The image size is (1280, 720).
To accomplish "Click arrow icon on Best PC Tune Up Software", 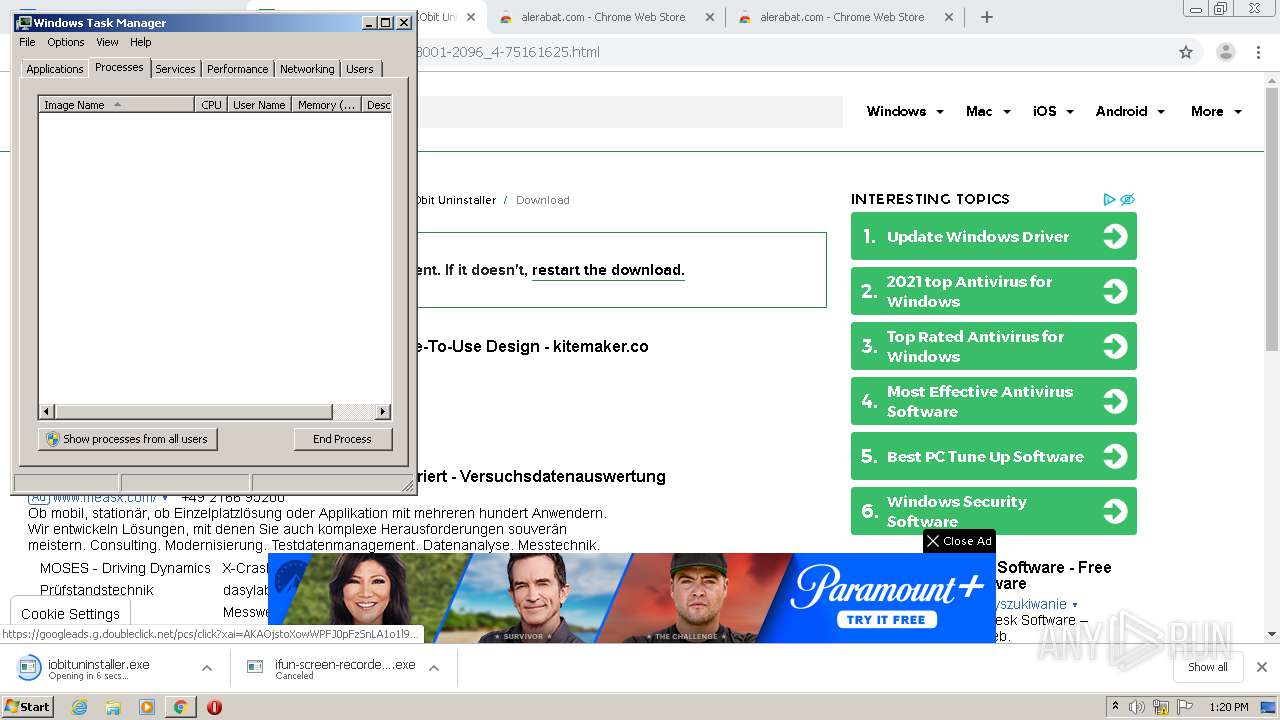I will tap(1114, 456).
